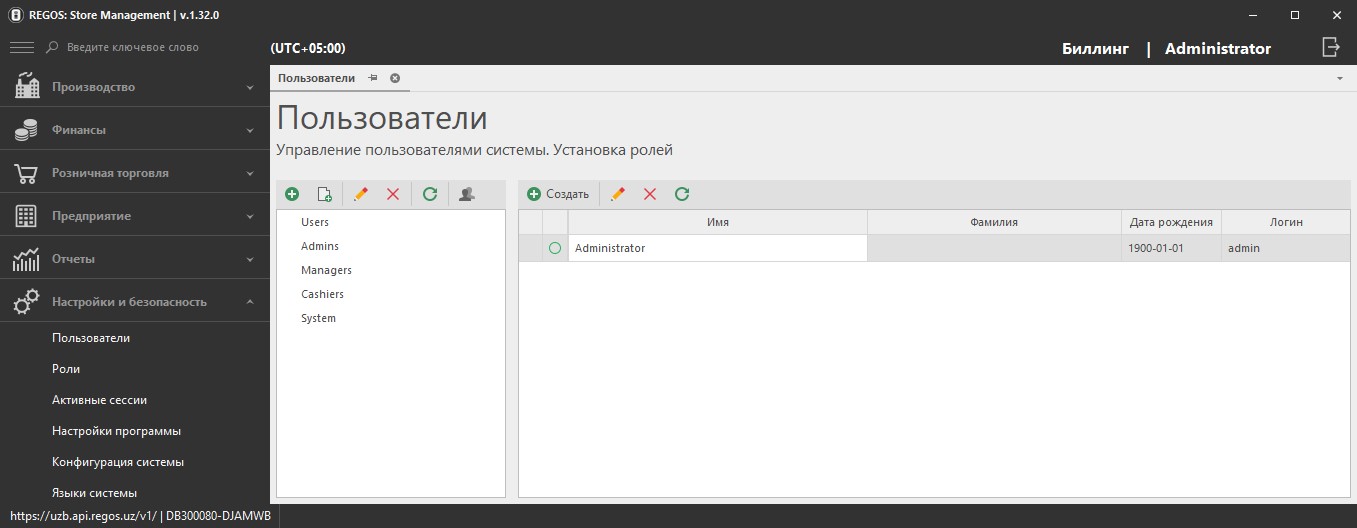1357x528 pixels.
Task: Open Роли in the sidebar
Action: coord(66,369)
